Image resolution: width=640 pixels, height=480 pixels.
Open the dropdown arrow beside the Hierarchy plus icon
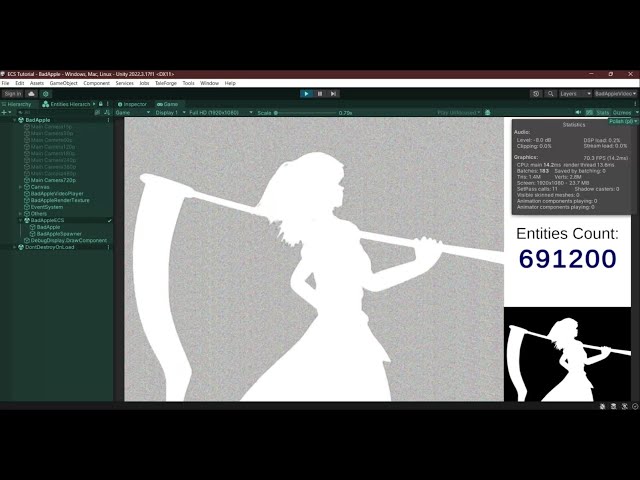(x=9, y=112)
